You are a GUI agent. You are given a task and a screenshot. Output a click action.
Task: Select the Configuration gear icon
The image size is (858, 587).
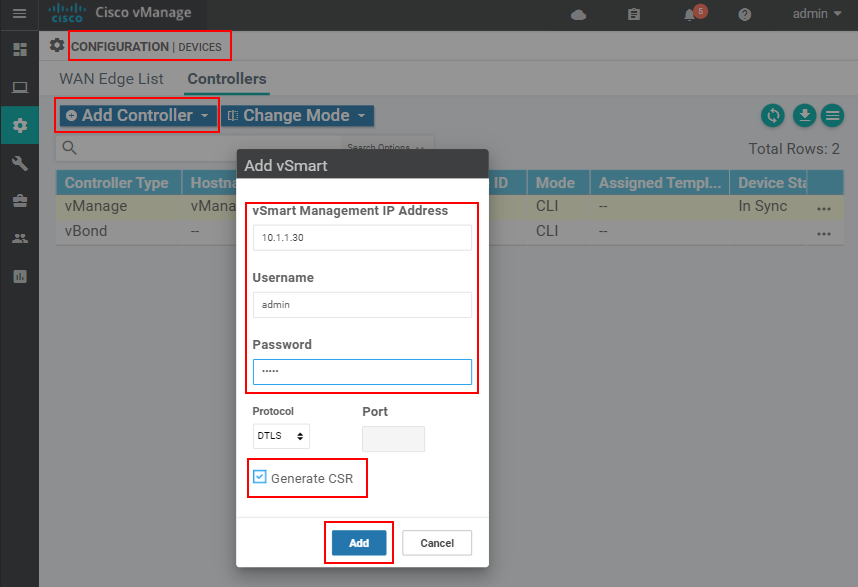pyautogui.click(x=18, y=125)
